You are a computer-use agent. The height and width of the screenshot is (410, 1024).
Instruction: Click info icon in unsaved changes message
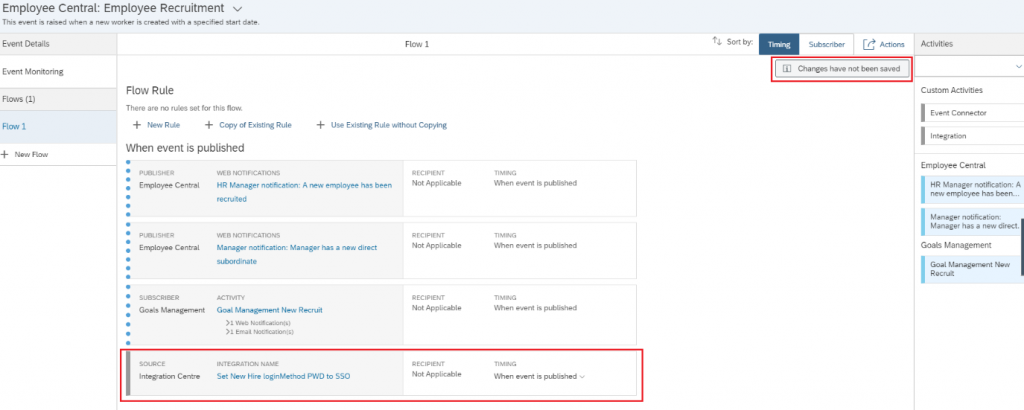[787, 68]
